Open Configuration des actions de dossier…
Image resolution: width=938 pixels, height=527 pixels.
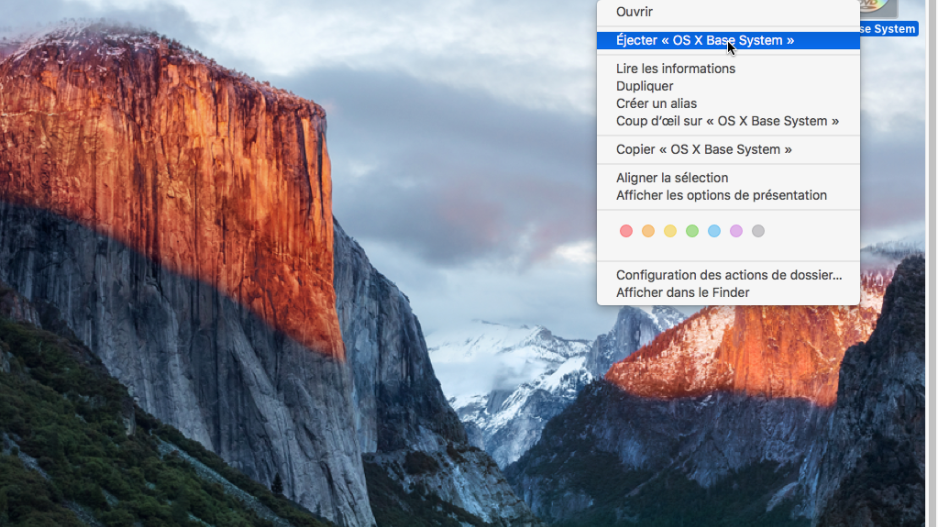coord(728,275)
